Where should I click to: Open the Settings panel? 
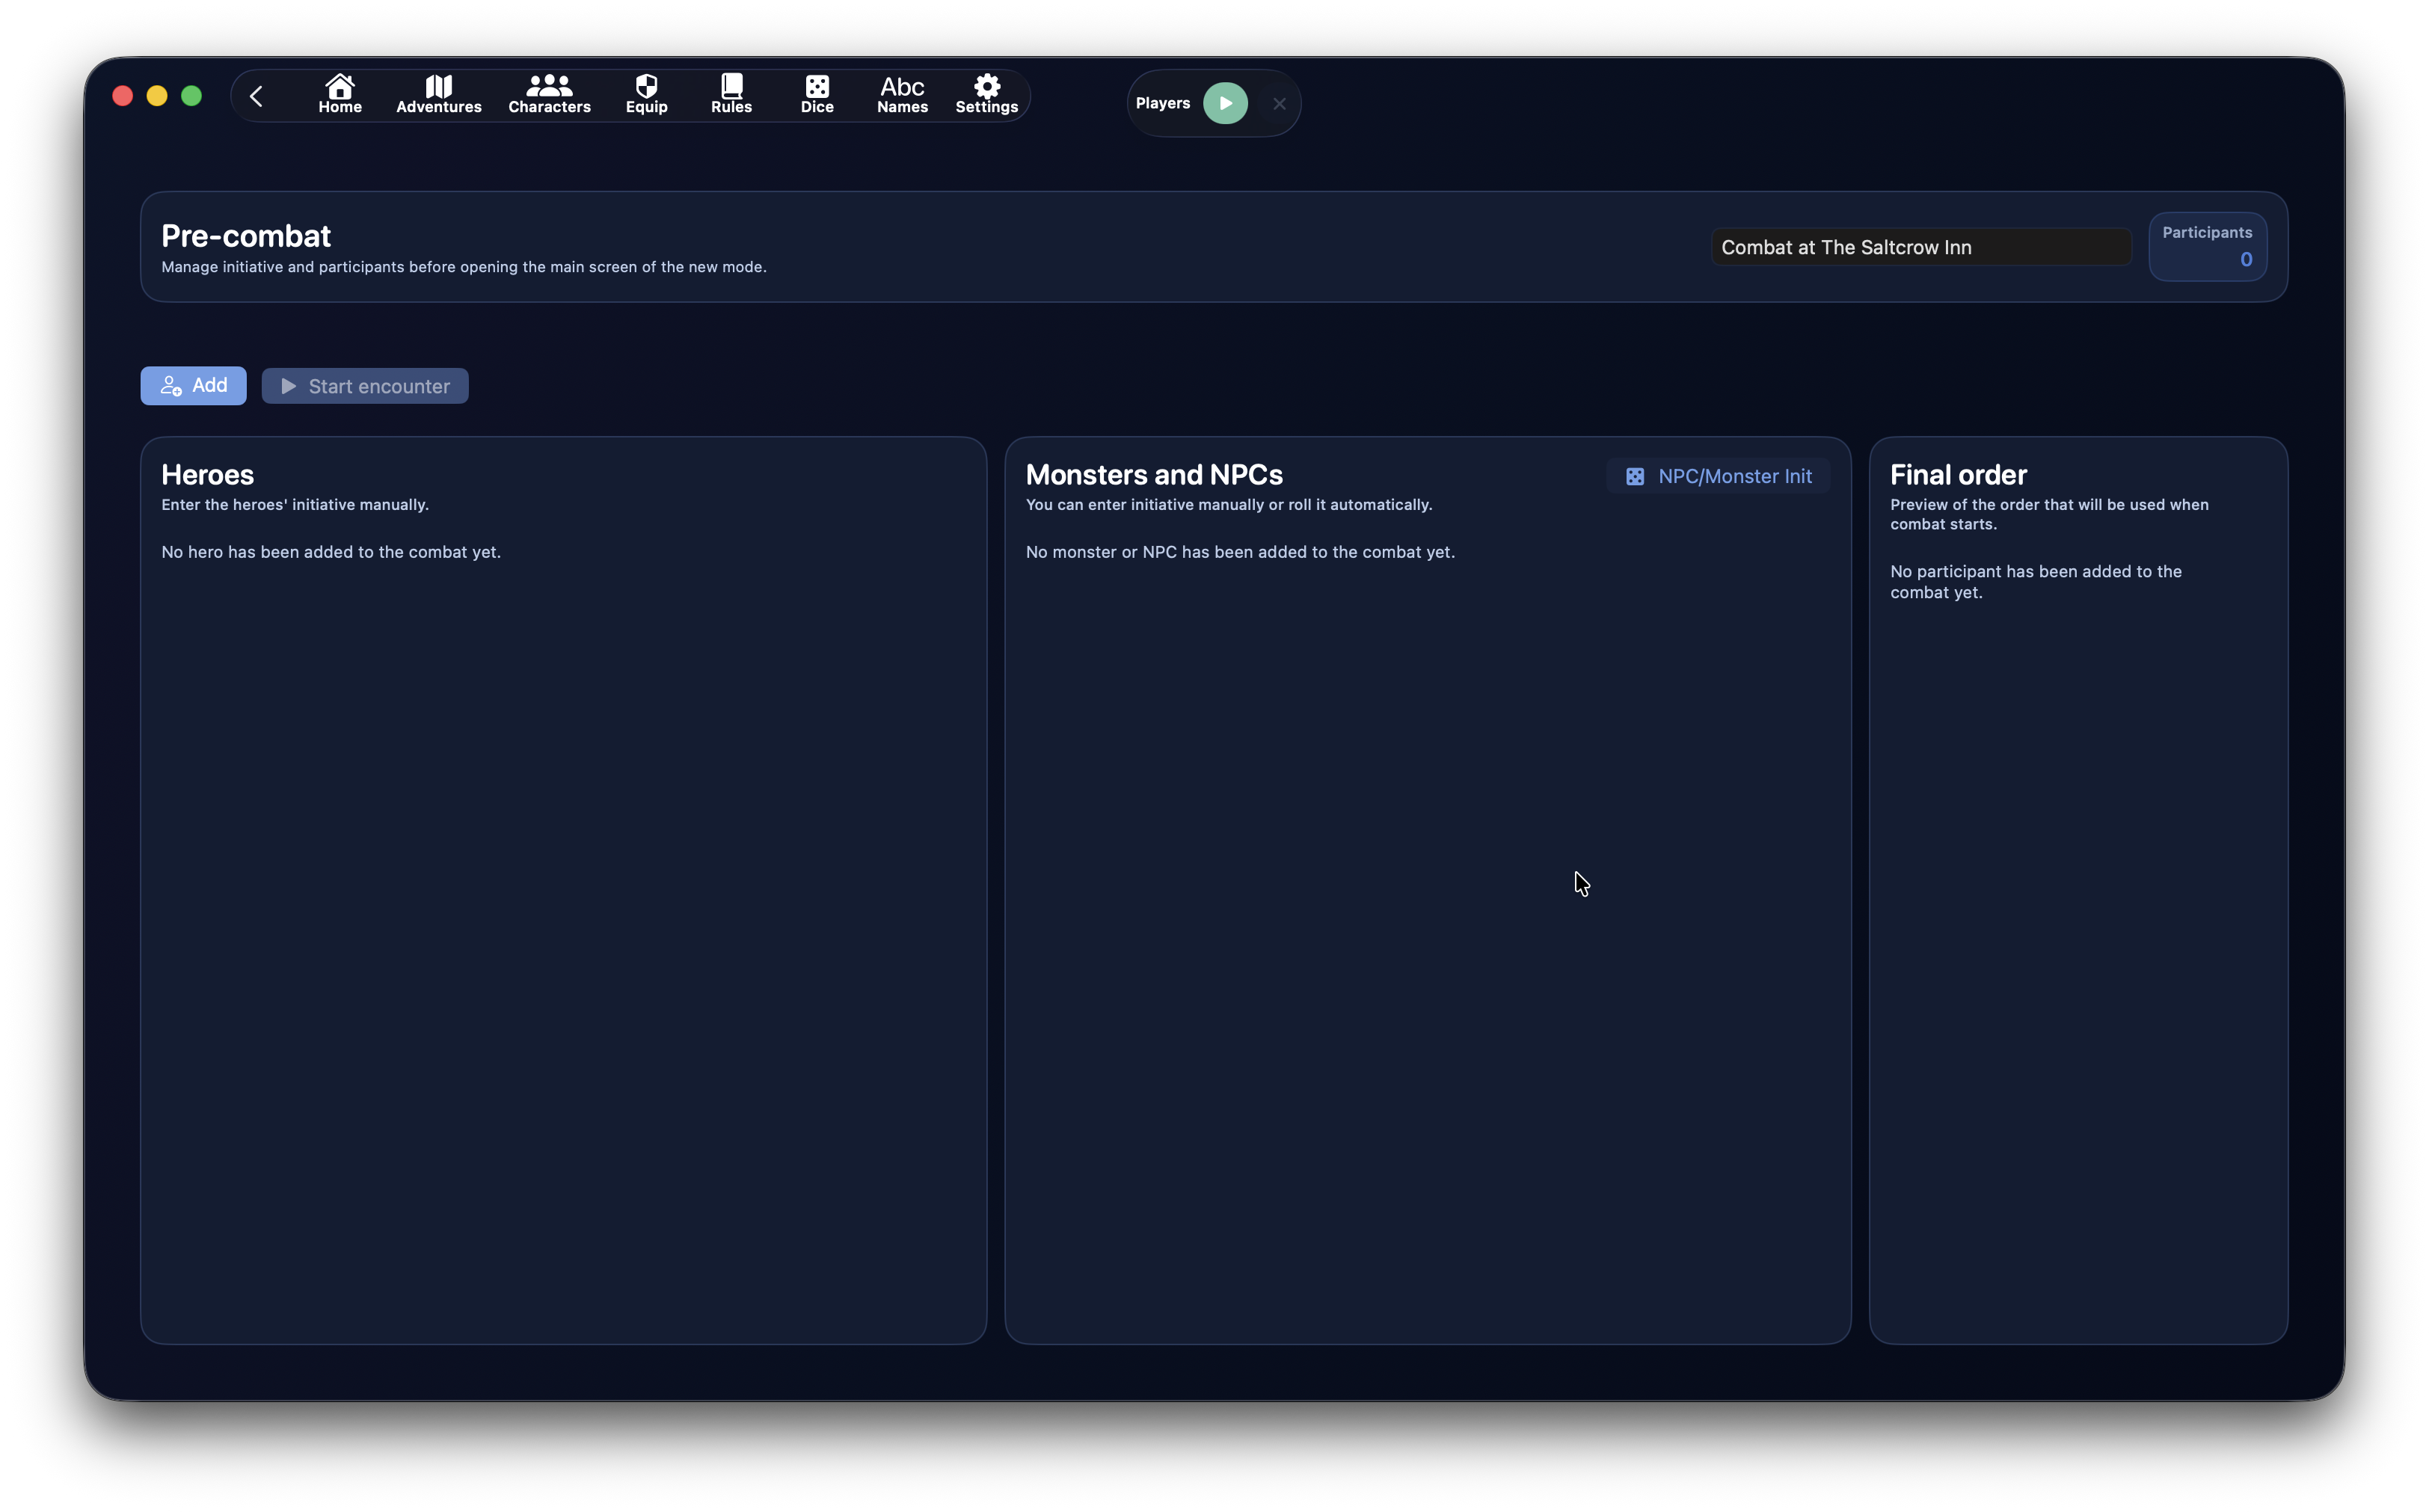click(x=986, y=94)
